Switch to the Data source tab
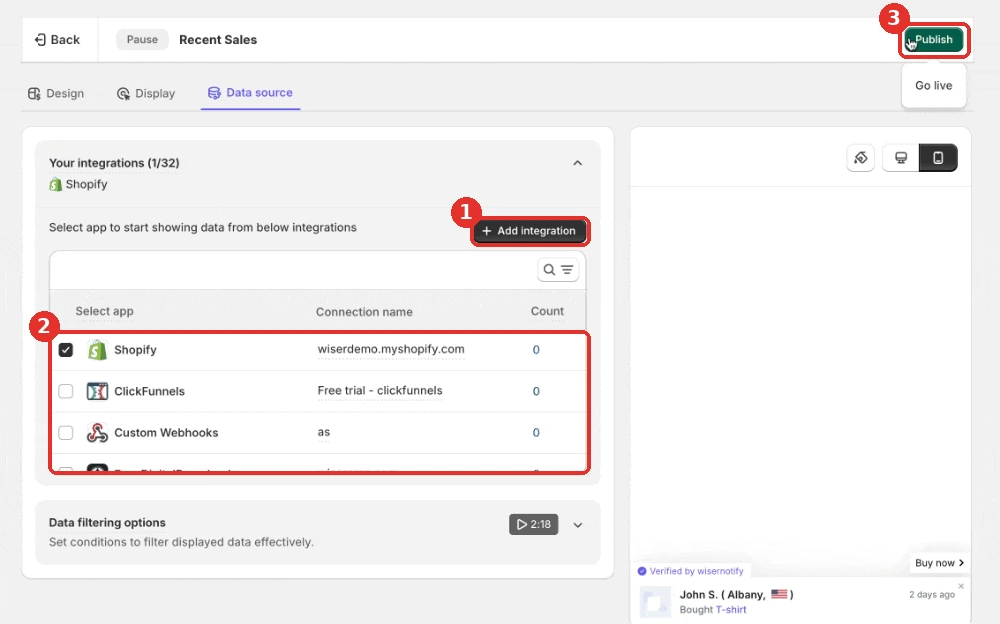 pos(250,93)
